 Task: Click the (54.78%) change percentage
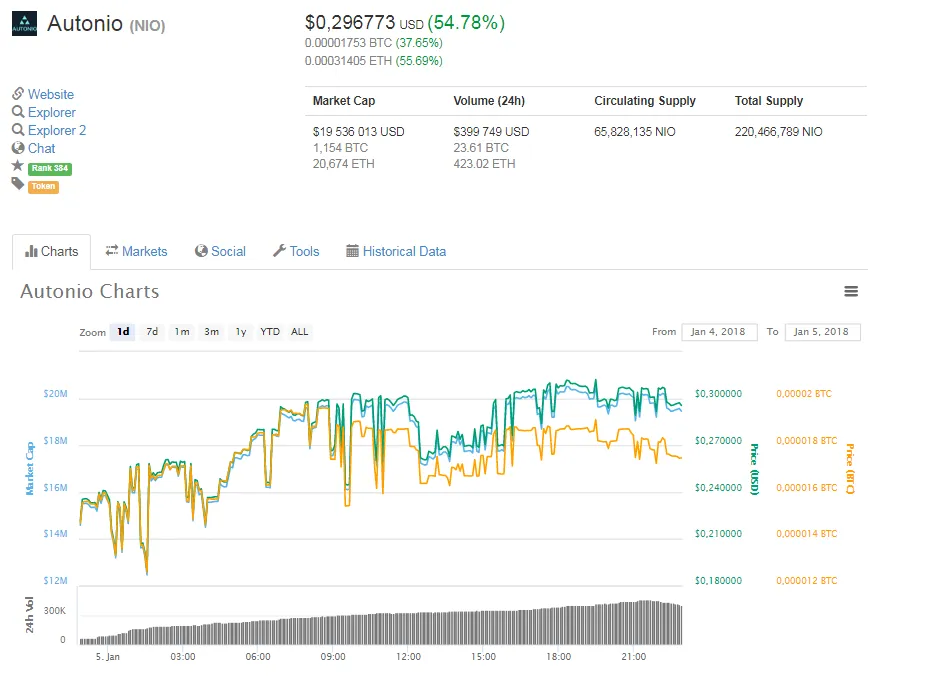(x=466, y=23)
